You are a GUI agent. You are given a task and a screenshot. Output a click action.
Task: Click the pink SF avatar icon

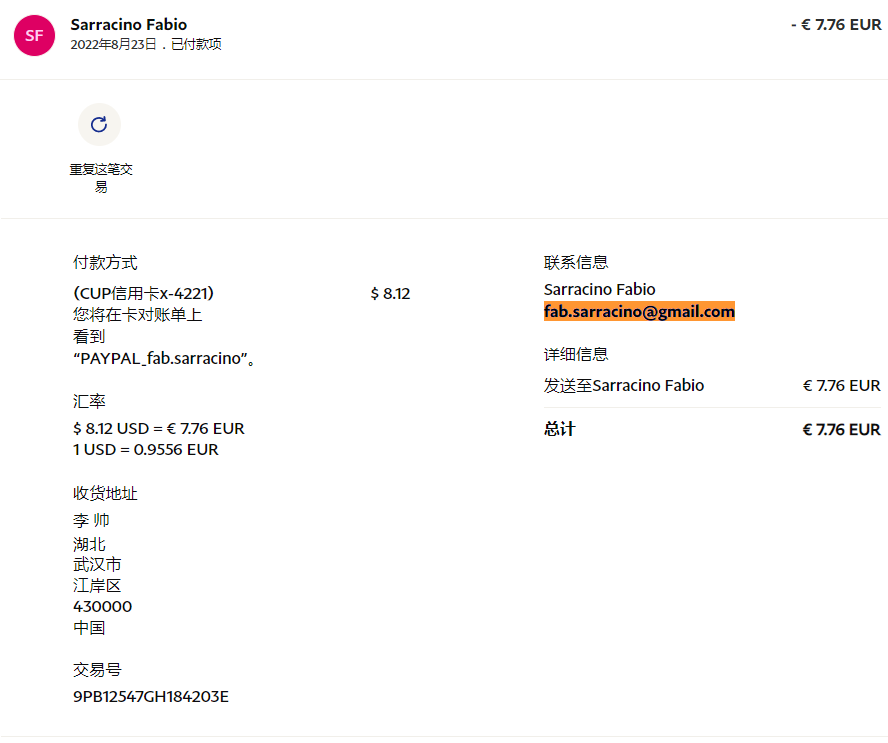click(34, 35)
